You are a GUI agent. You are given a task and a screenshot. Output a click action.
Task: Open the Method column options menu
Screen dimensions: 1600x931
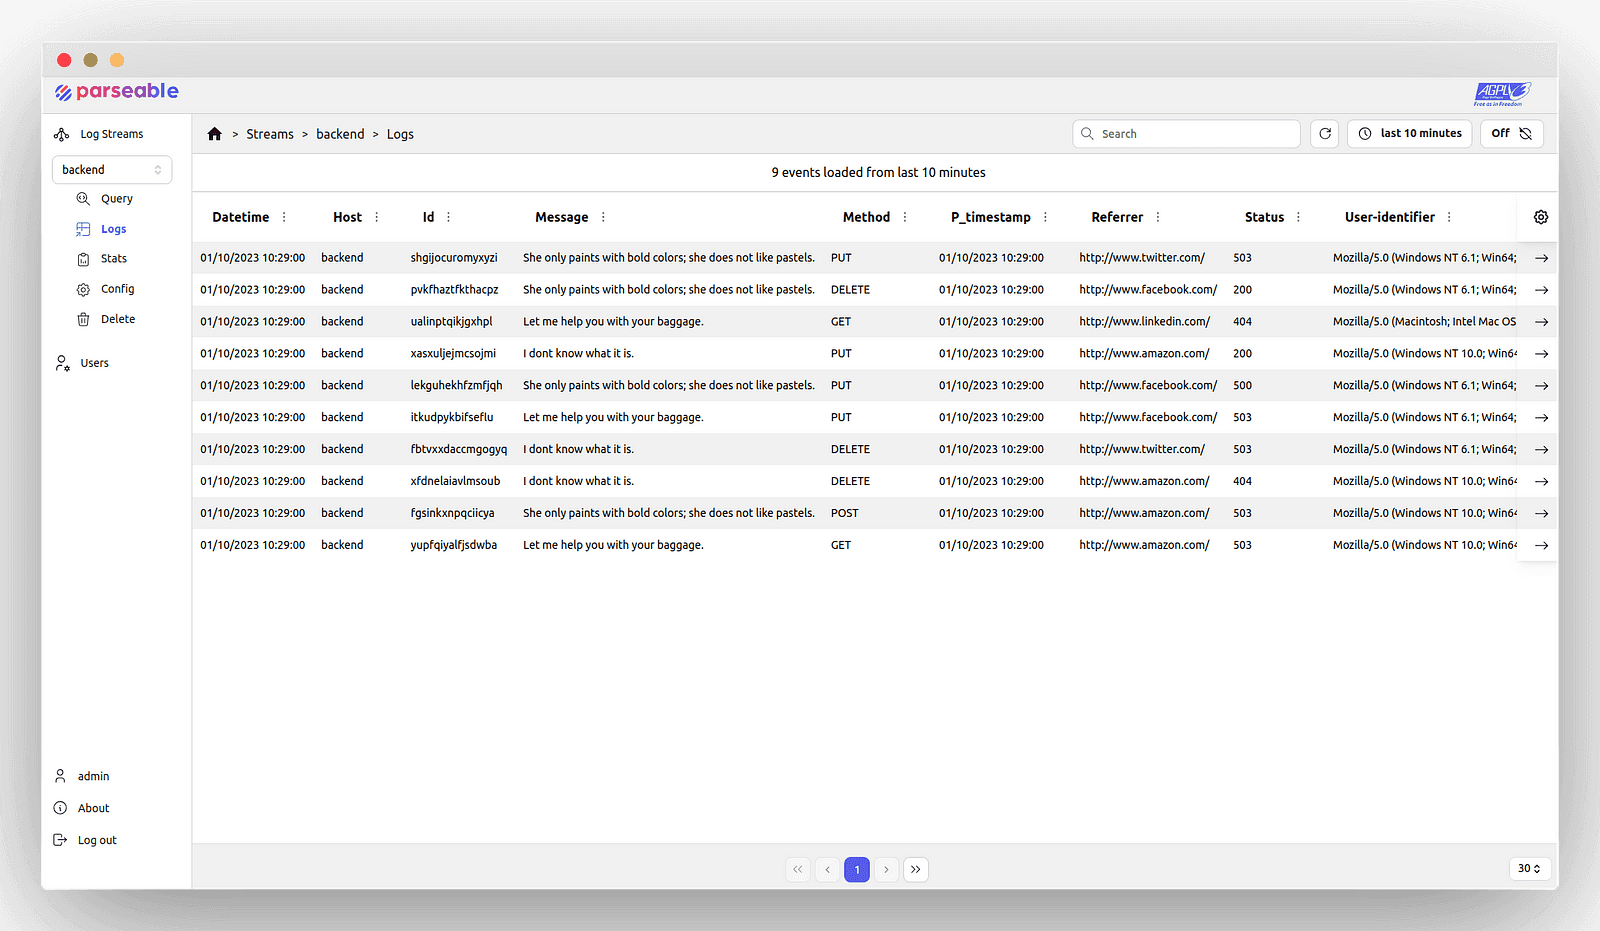pos(905,217)
